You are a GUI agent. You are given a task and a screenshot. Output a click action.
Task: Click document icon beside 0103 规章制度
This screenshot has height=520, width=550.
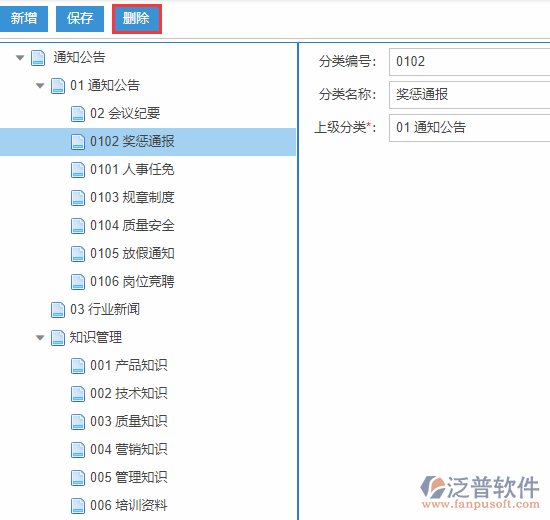click(x=78, y=198)
